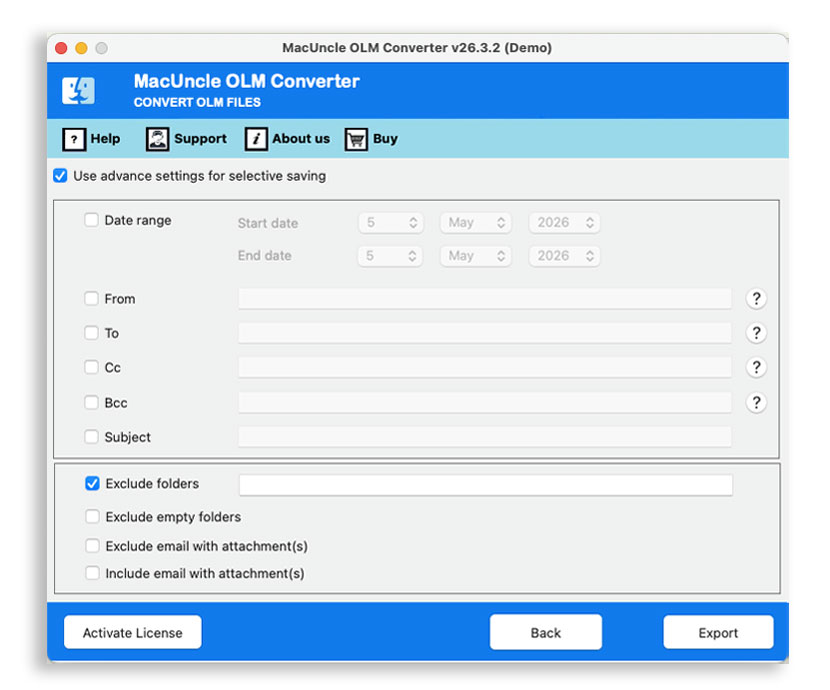
Task: Enable the Date range checkbox
Action: point(92,220)
